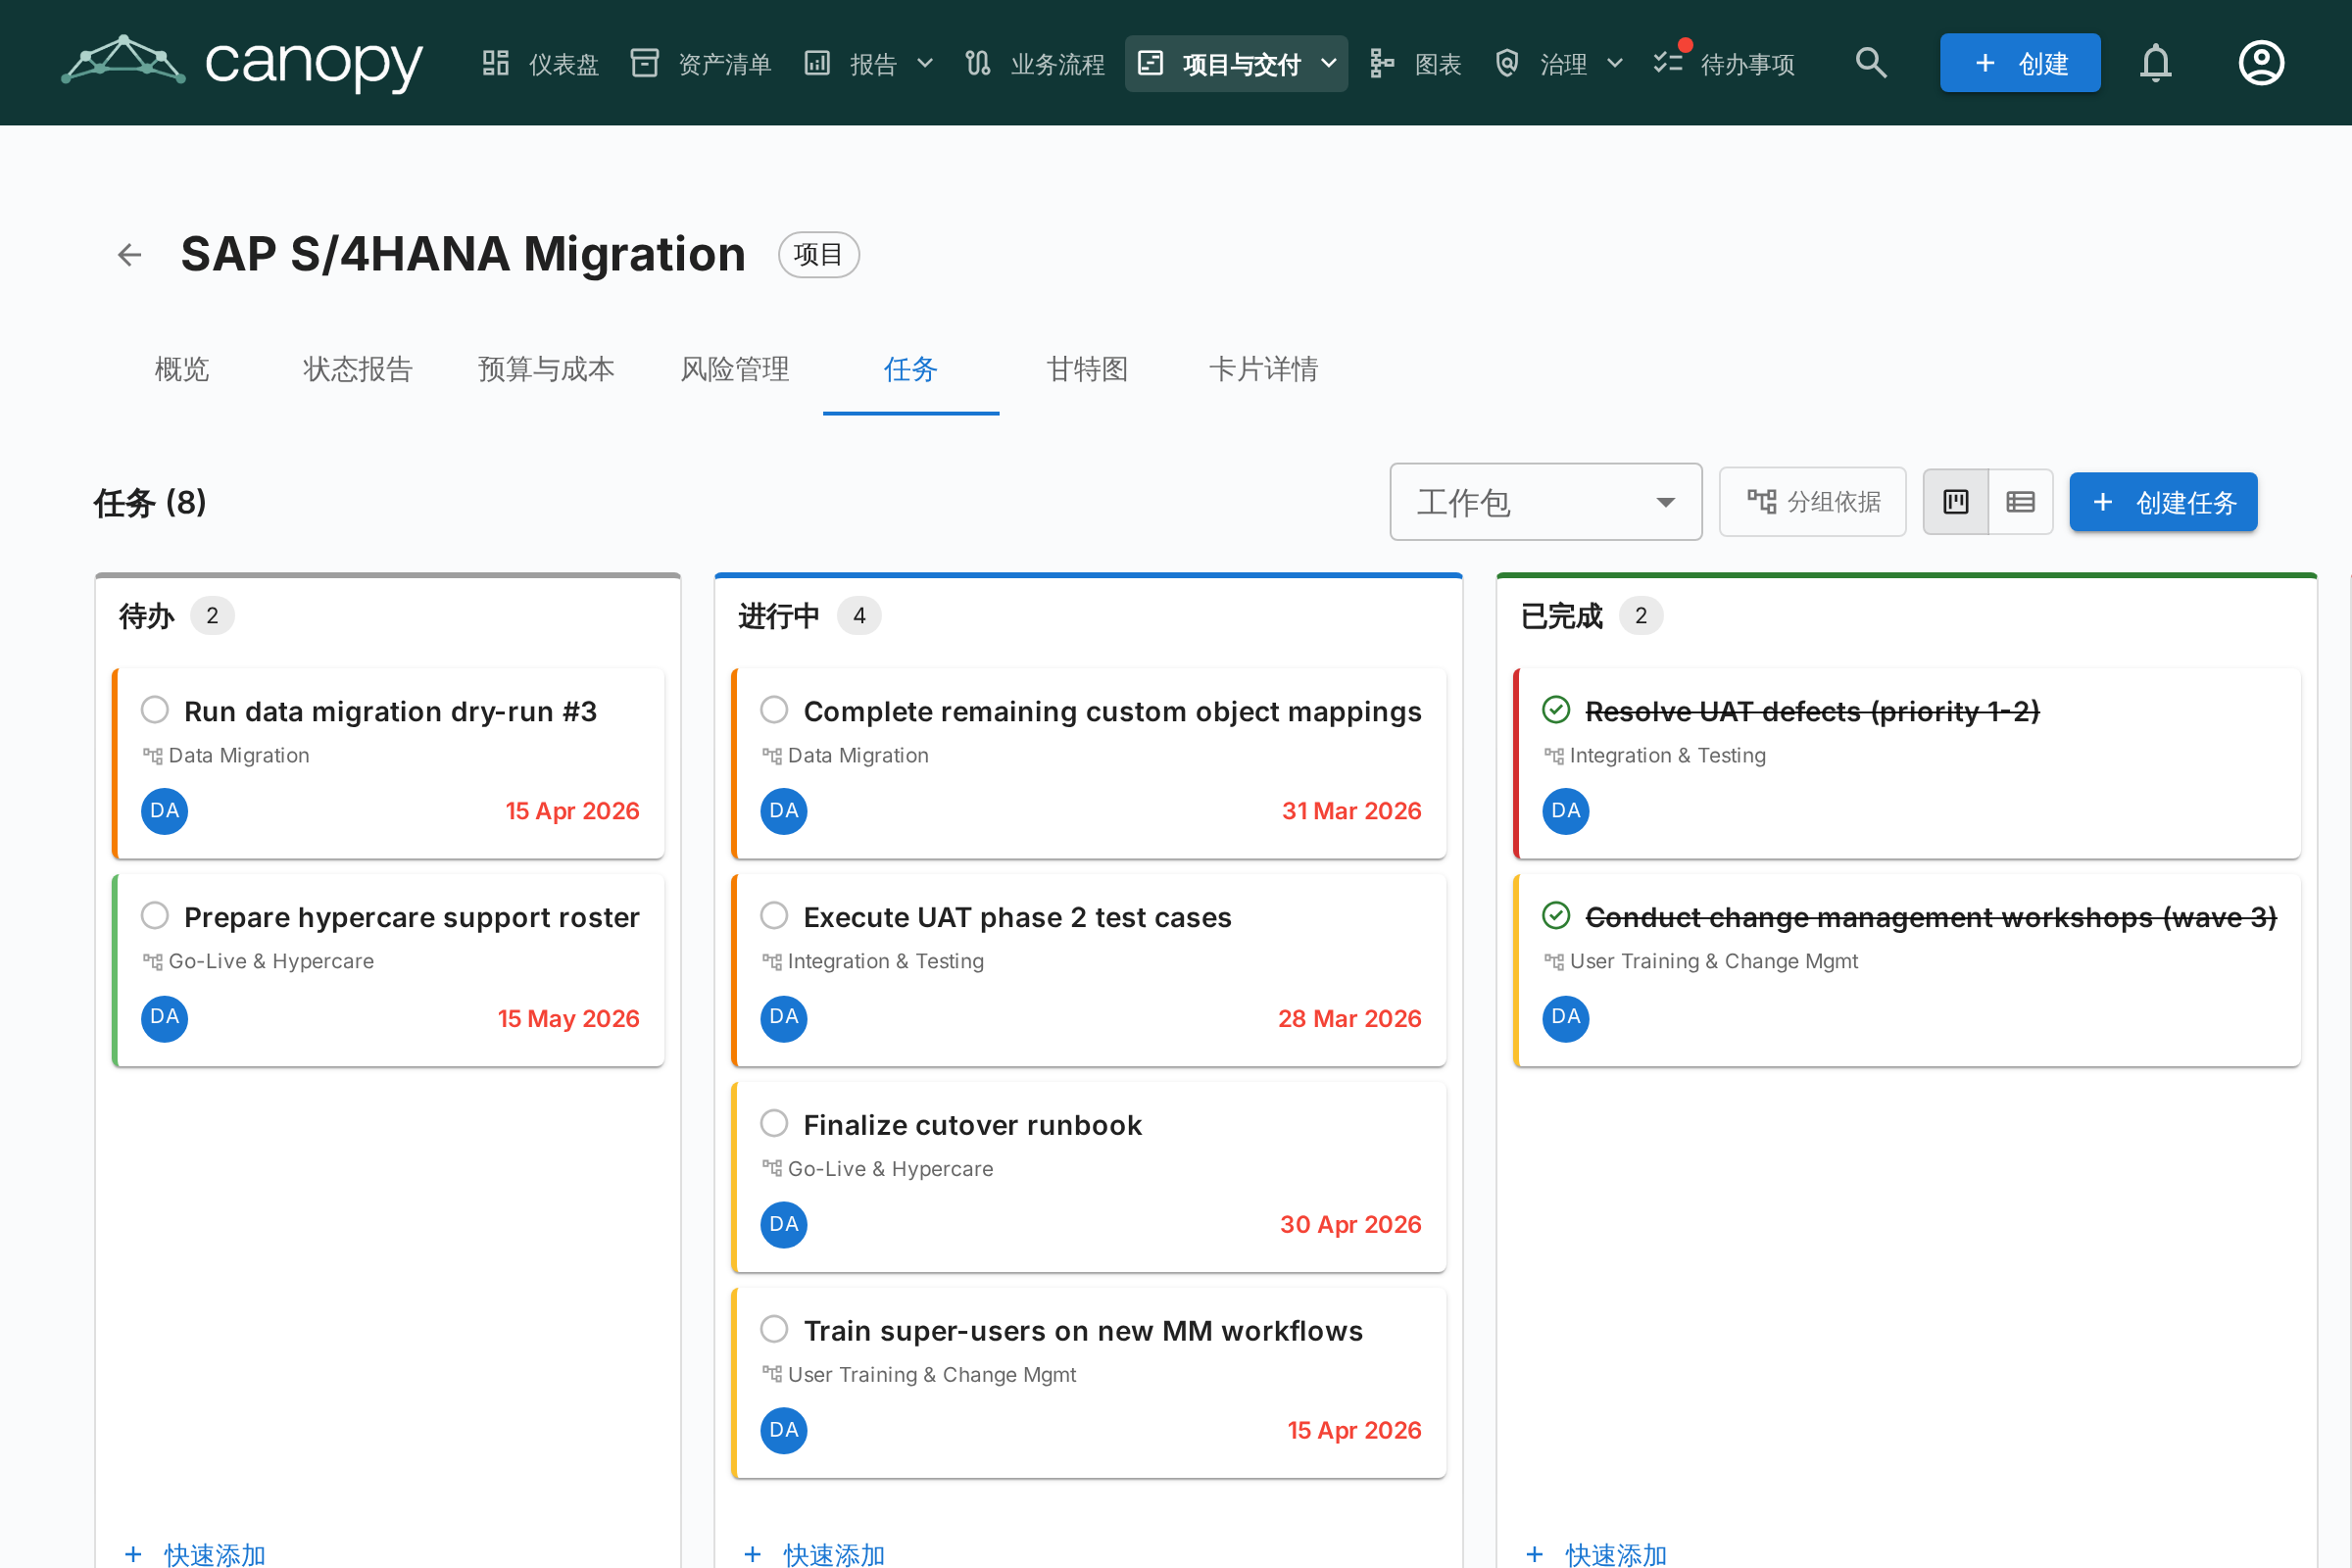Image resolution: width=2352 pixels, height=1568 pixels.
Task: Click the 已完成 column header label
Action: coord(1561,616)
